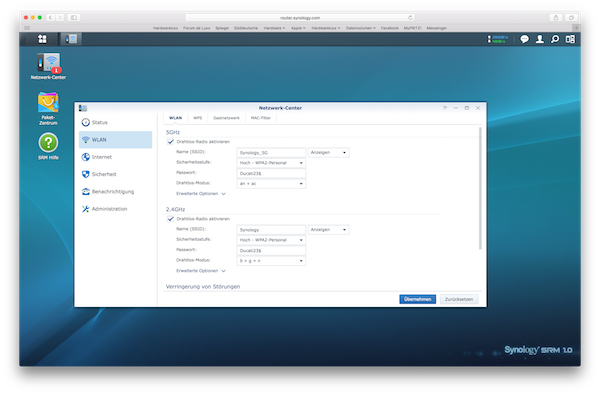Open the notifications speech bubble icon
Viewport: 600px width, 394px height.
click(524, 39)
